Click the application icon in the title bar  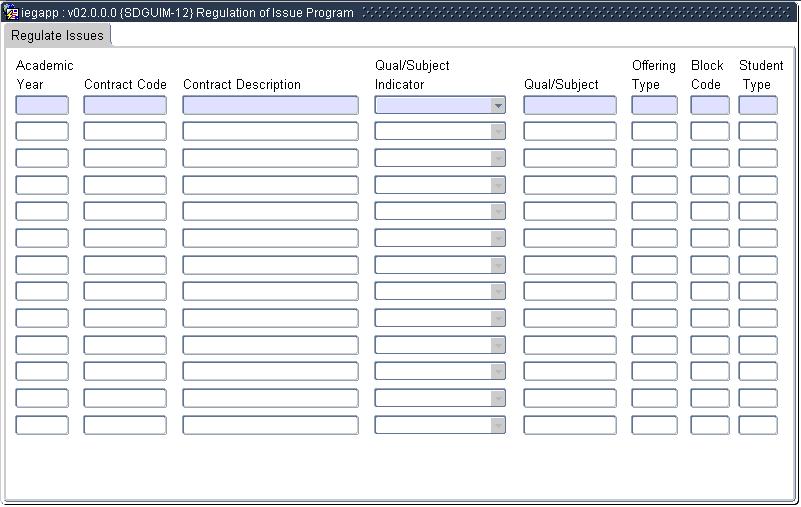point(11,13)
